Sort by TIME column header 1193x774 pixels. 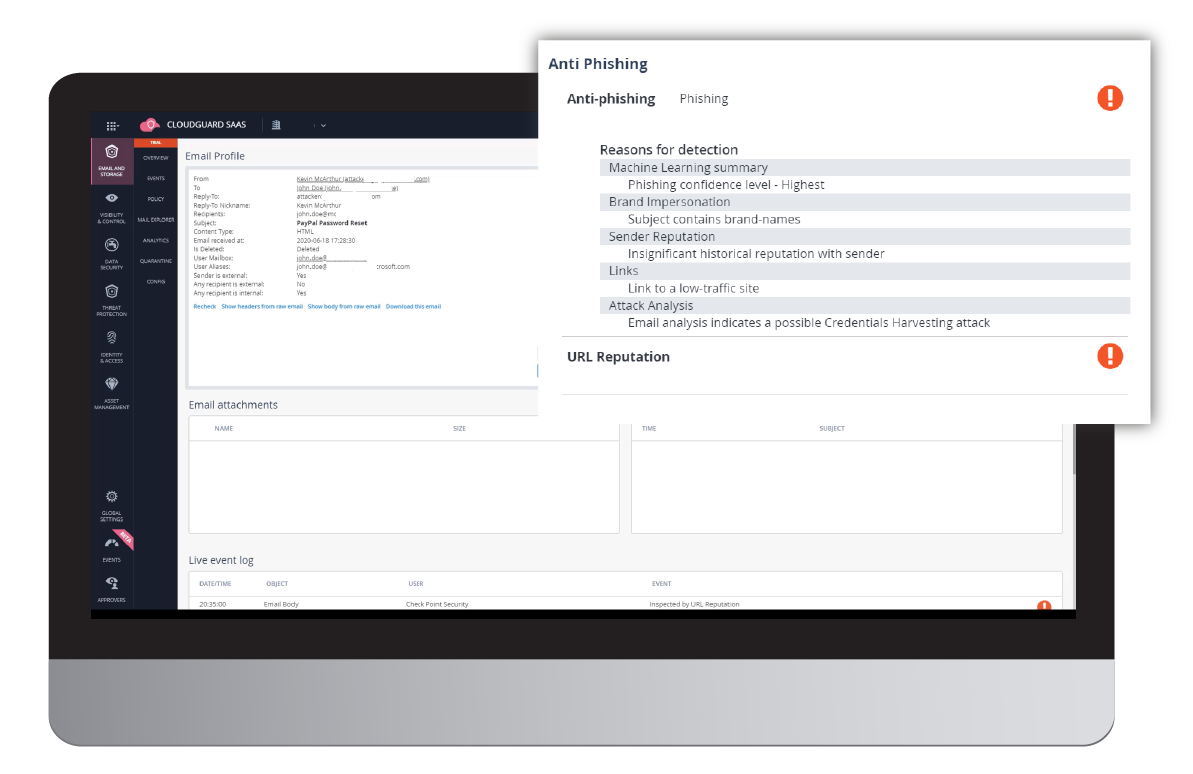click(x=649, y=428)
